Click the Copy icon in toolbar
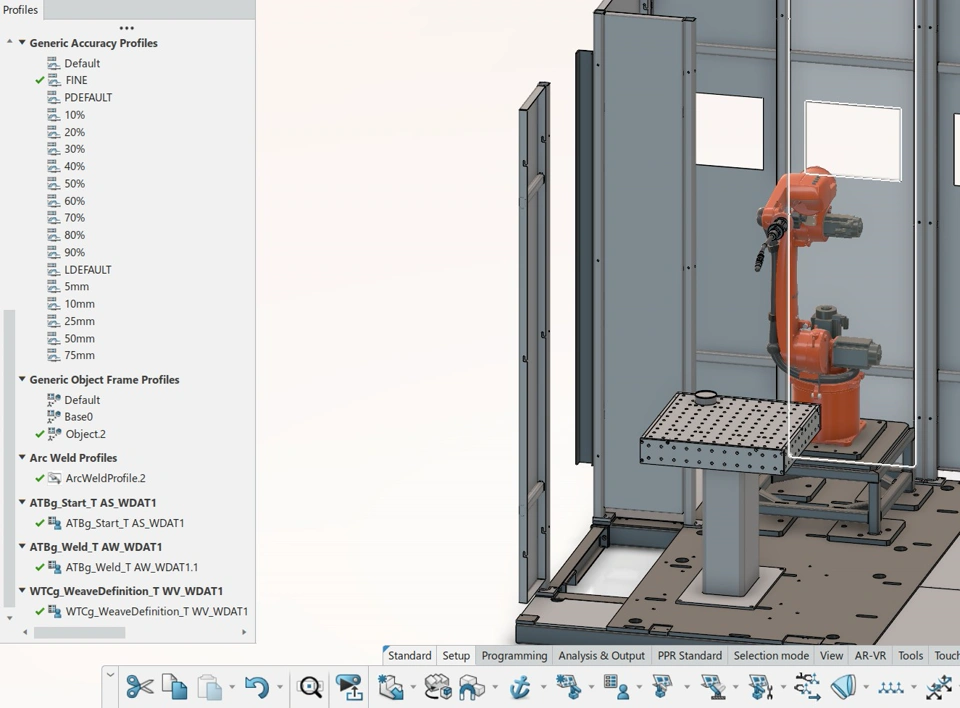Viewport: 960px width, 708px height. pyautogui.click(x=175, y=686)
